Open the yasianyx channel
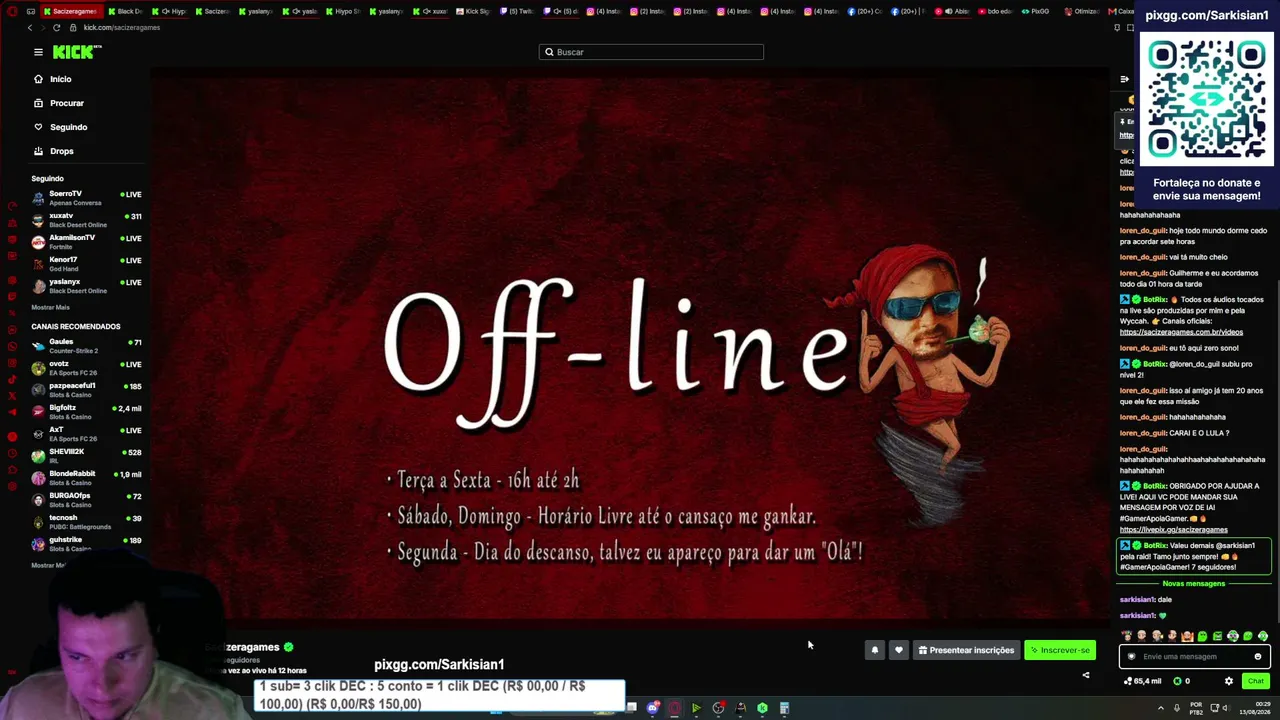The width and height of the screenshot is (1280, 720). [87, 286]
